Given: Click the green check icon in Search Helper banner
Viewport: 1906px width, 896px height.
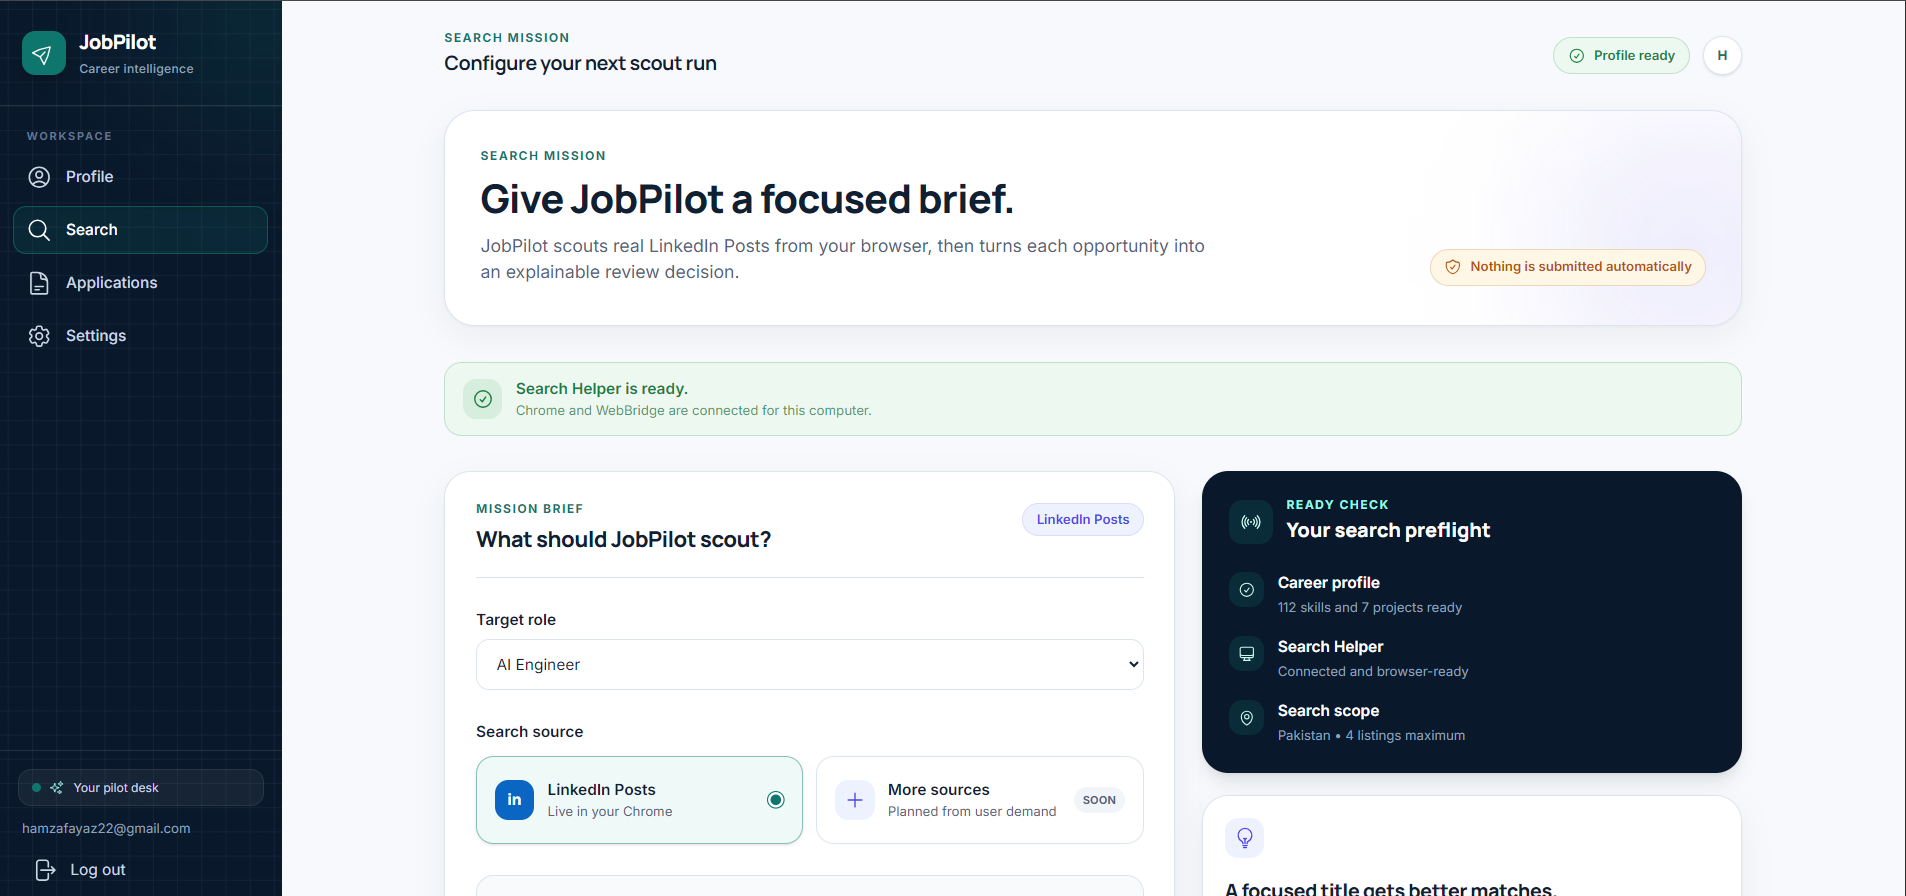Looking at the screenshot, I should click(x=483, y=399).
